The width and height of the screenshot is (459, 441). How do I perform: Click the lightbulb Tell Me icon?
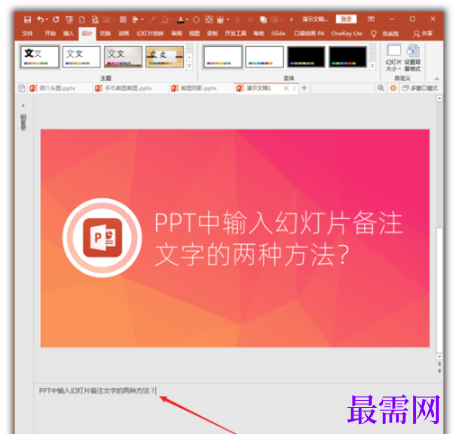point(374,34)
